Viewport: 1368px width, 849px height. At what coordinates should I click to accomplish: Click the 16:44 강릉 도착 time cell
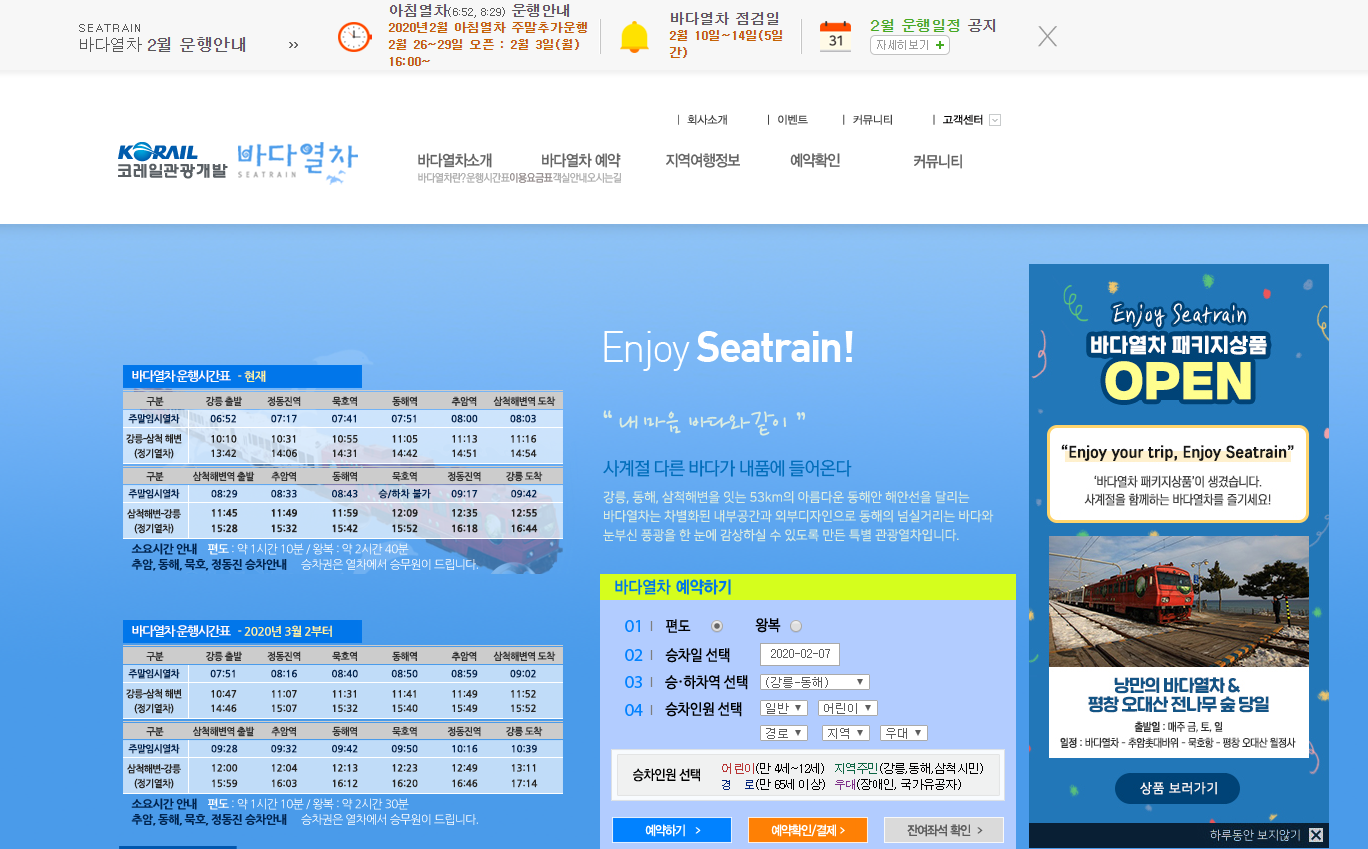524,529
